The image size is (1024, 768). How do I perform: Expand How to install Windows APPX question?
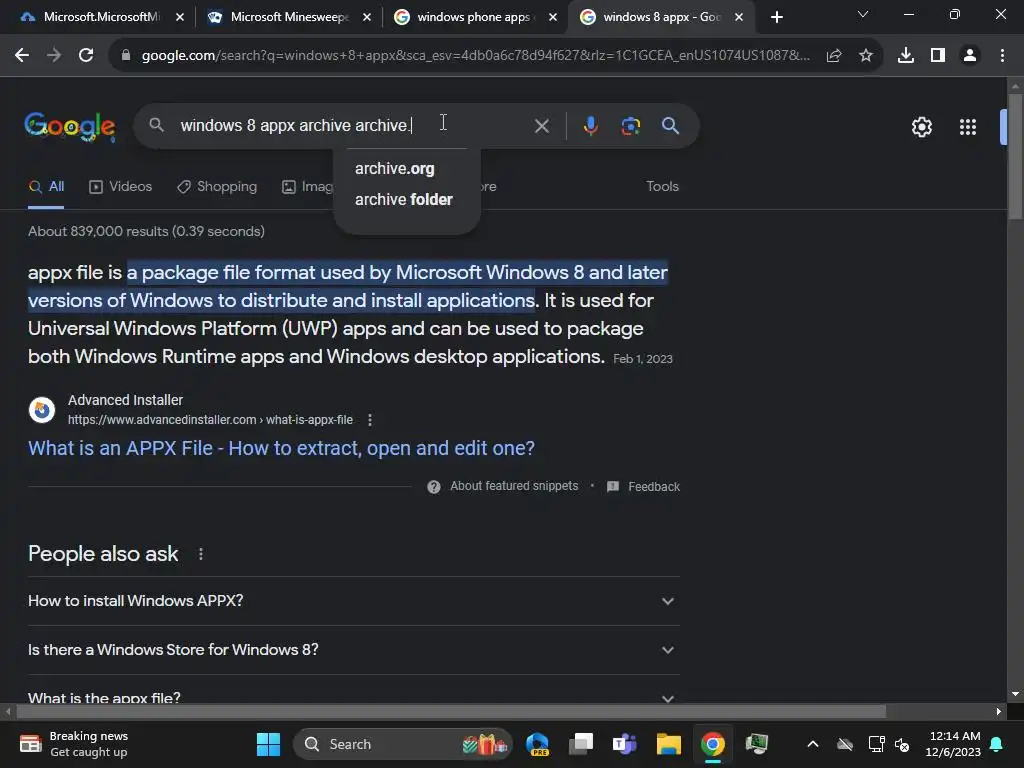353,601
